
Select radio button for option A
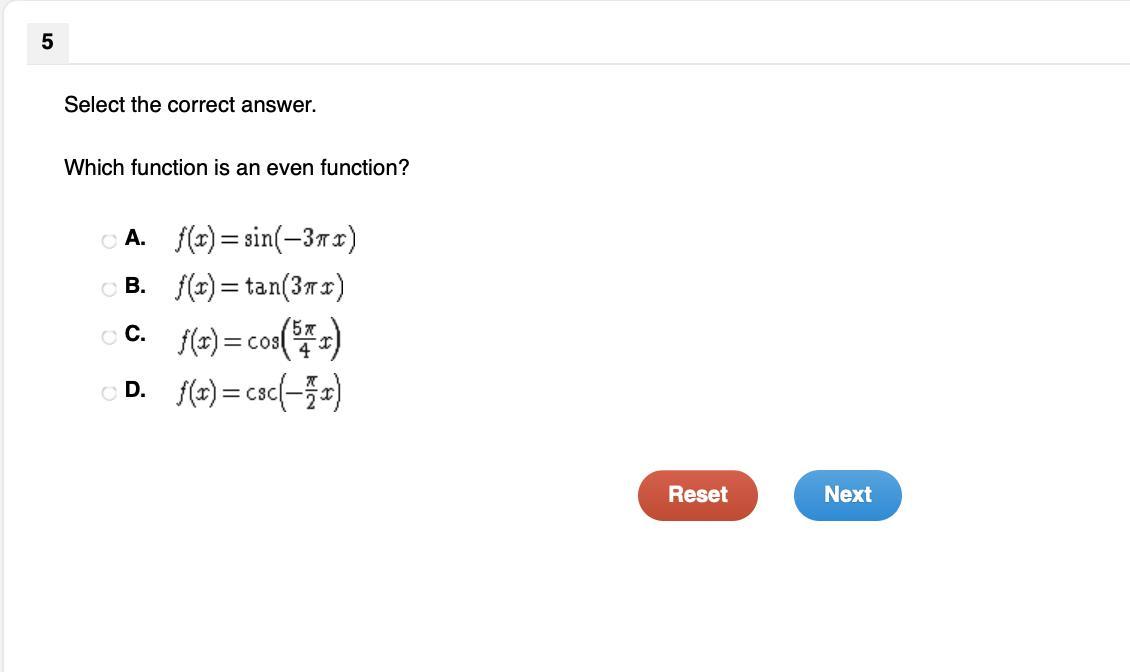click(109, 241)
